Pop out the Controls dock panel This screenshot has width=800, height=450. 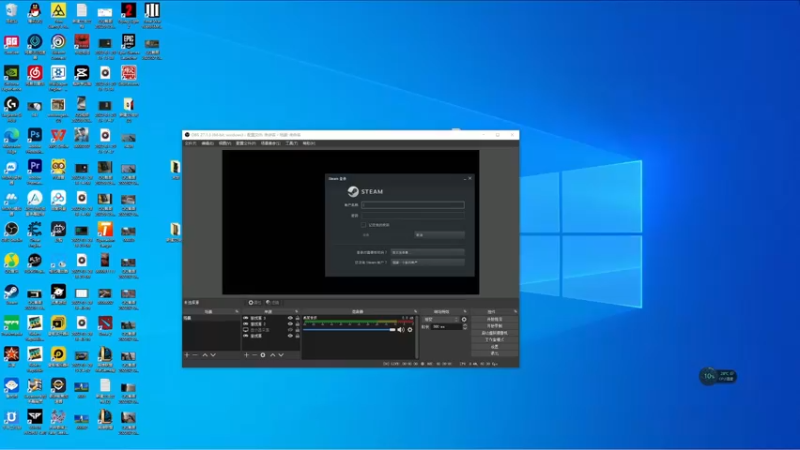click(515, 311)
